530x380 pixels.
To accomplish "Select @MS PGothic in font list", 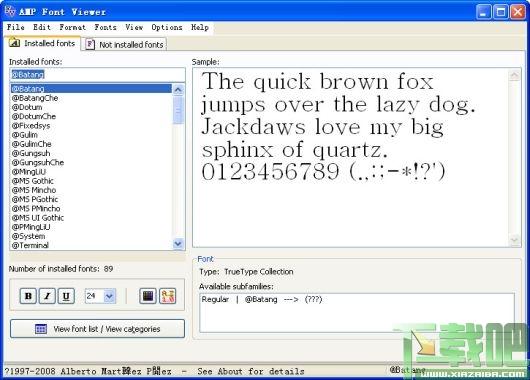I will (x=91, y=199).
